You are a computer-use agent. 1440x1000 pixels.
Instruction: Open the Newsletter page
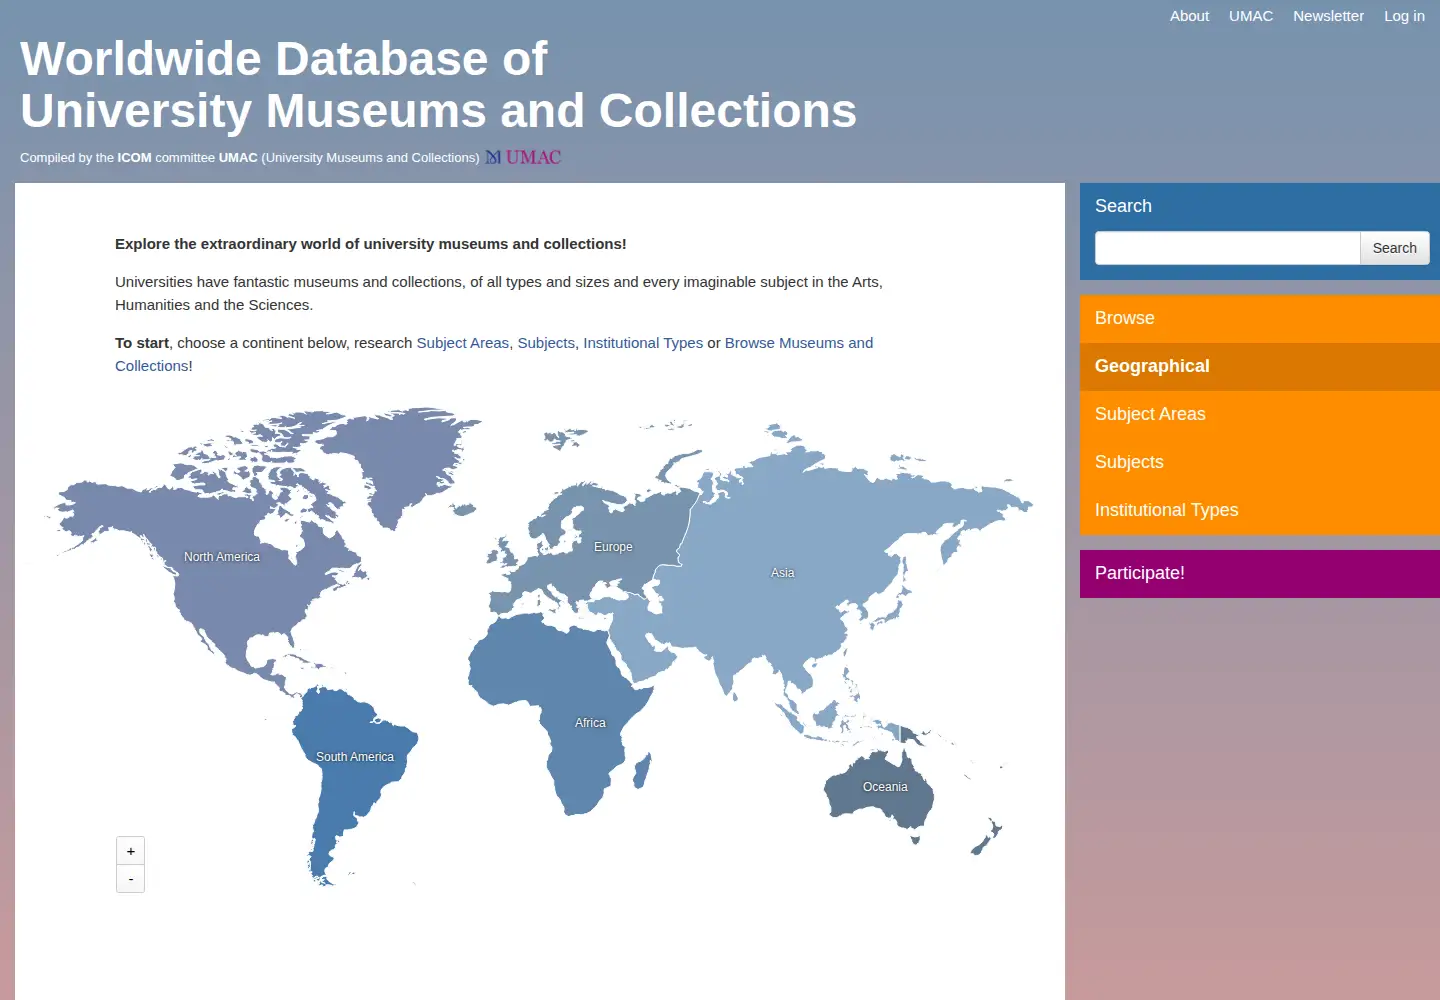[1328, 16]
